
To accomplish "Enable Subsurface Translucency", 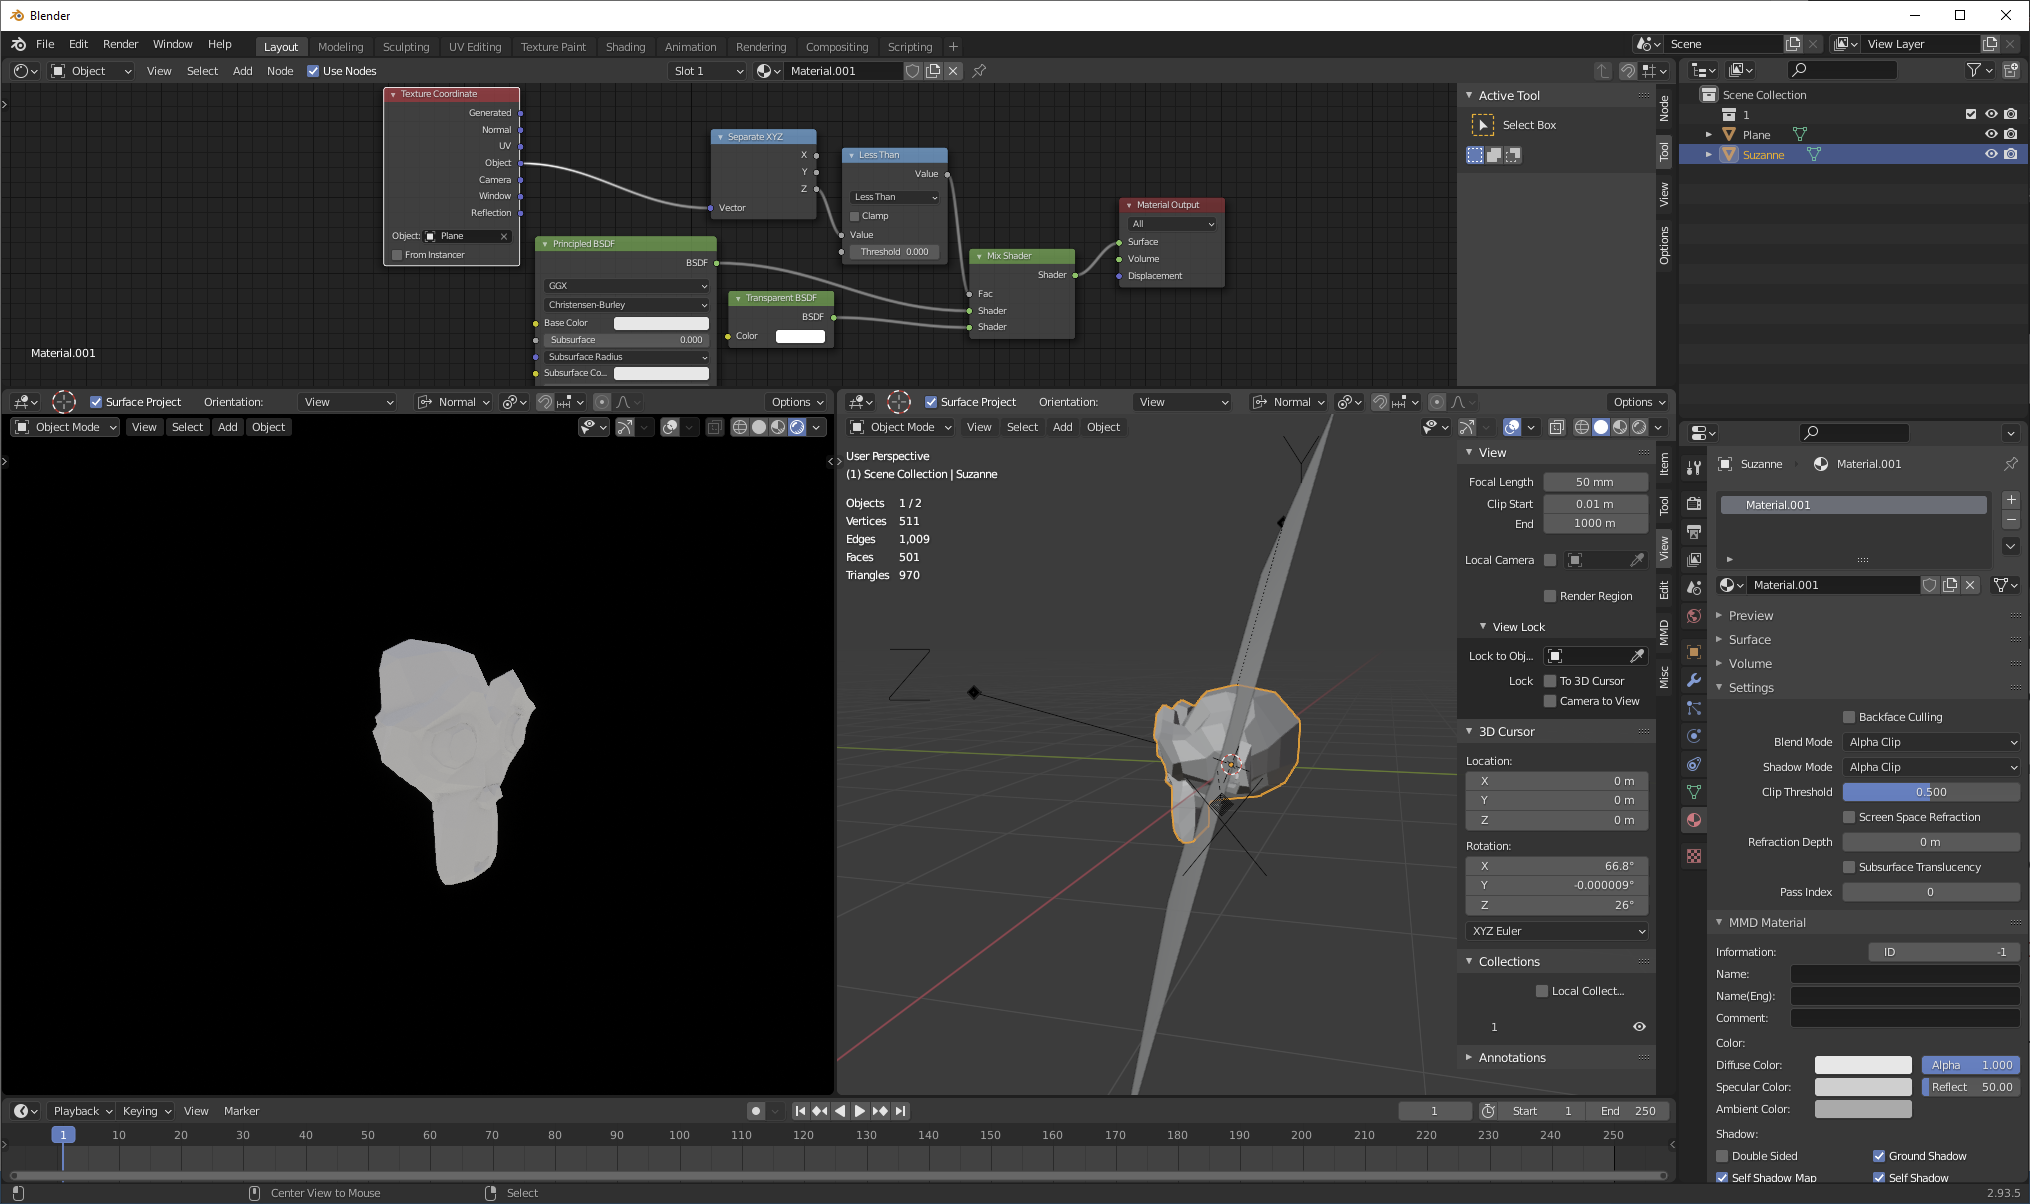I will [1850, 867].
